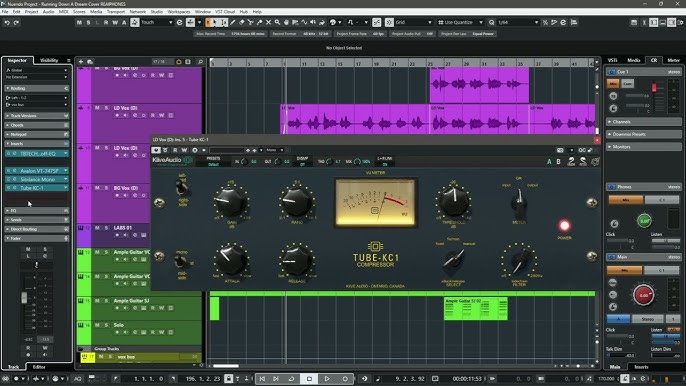Viewport: 686px width, 386px height.
Task: Toggle the Tube-KC1 left/right-side switch
Action: pos(182,187)
